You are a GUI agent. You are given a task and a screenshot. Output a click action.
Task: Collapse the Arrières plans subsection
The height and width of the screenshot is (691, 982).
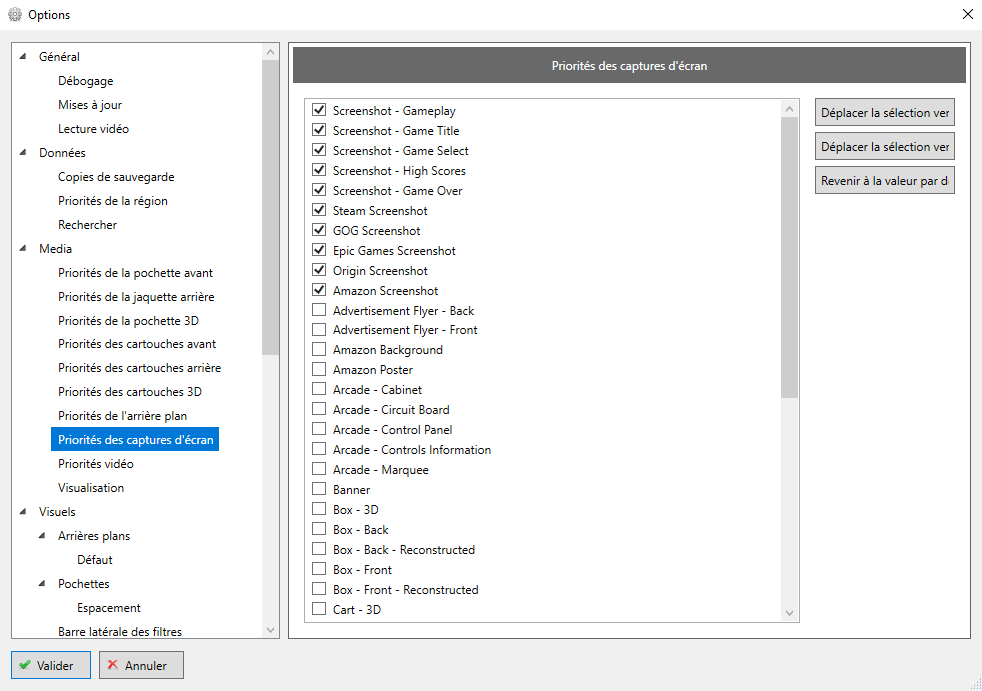pos(42,536)
